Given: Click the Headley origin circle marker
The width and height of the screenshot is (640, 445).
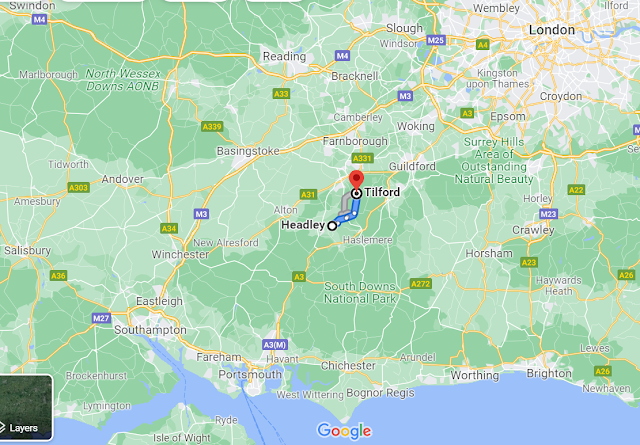Looking at the screenshot, I should pos(332,225).
